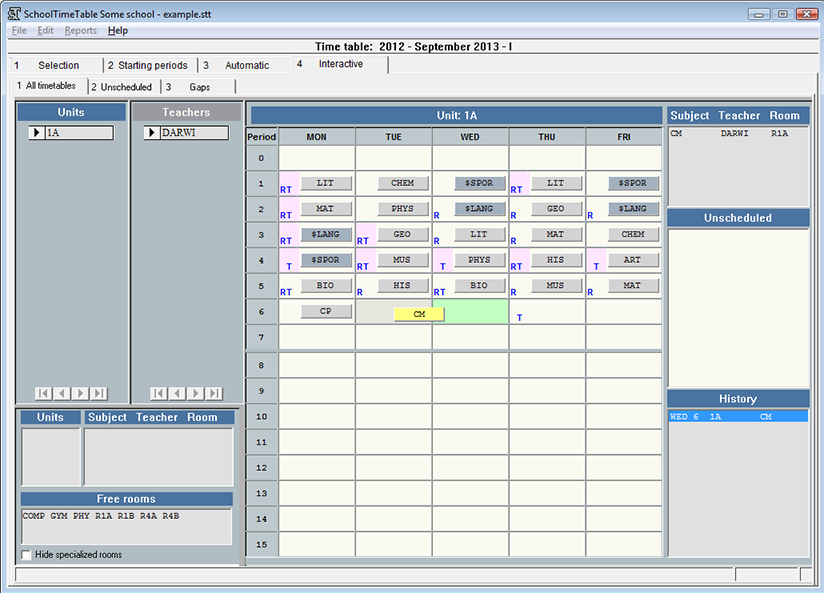Select the MAT lesson on Friday period 5
The width and height of the screenshot is (824, 593).
point(633,285)
